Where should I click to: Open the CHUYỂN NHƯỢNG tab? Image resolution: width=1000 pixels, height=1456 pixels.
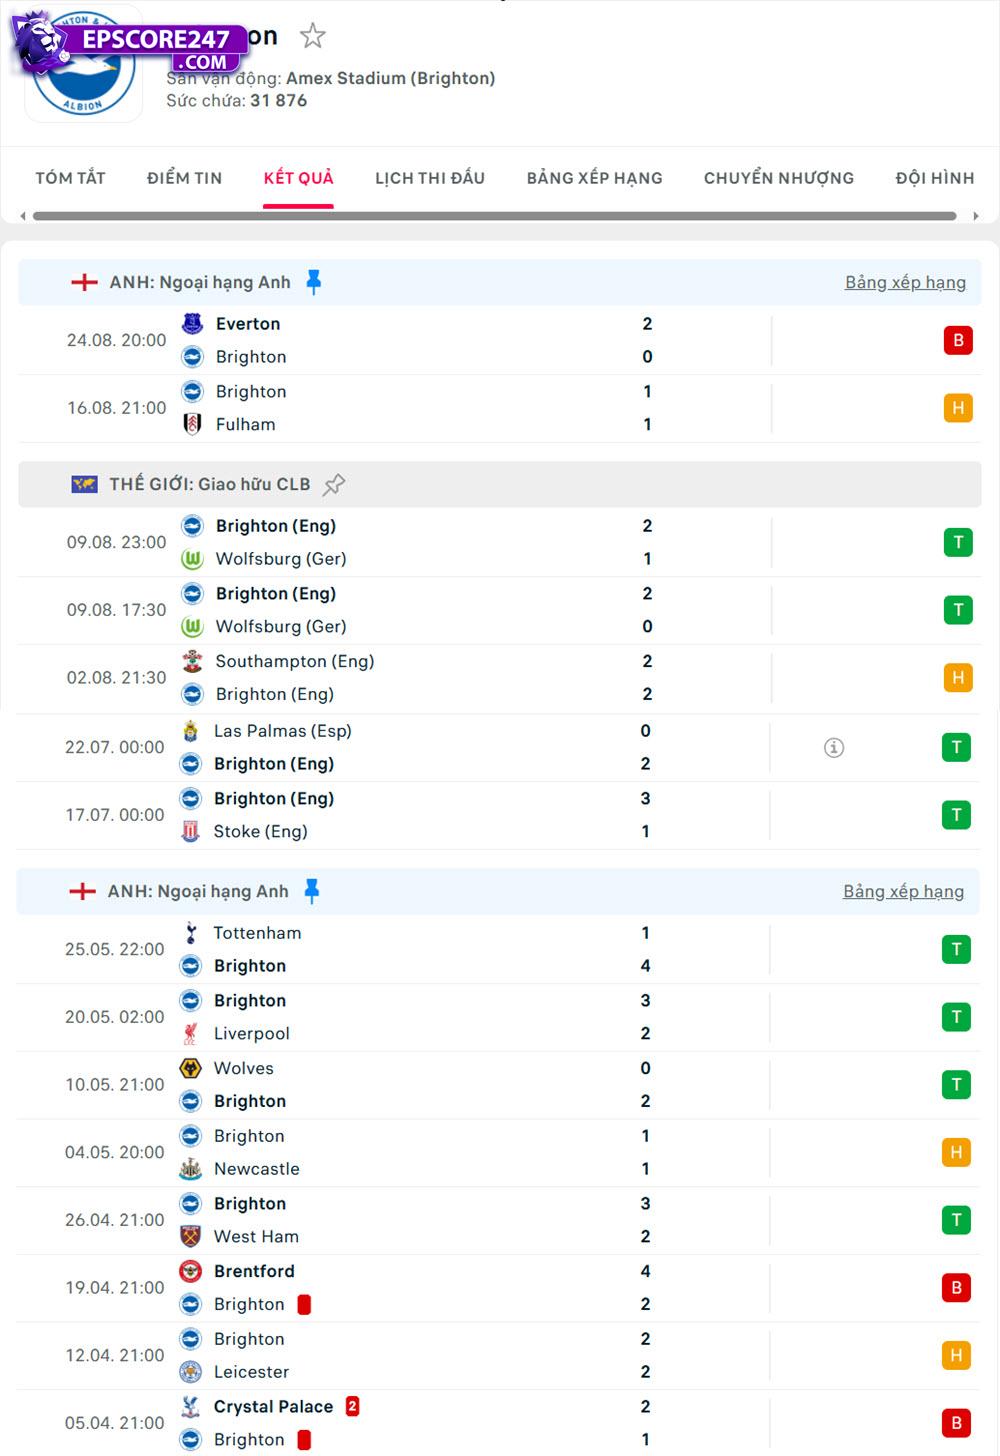(778, 178)
